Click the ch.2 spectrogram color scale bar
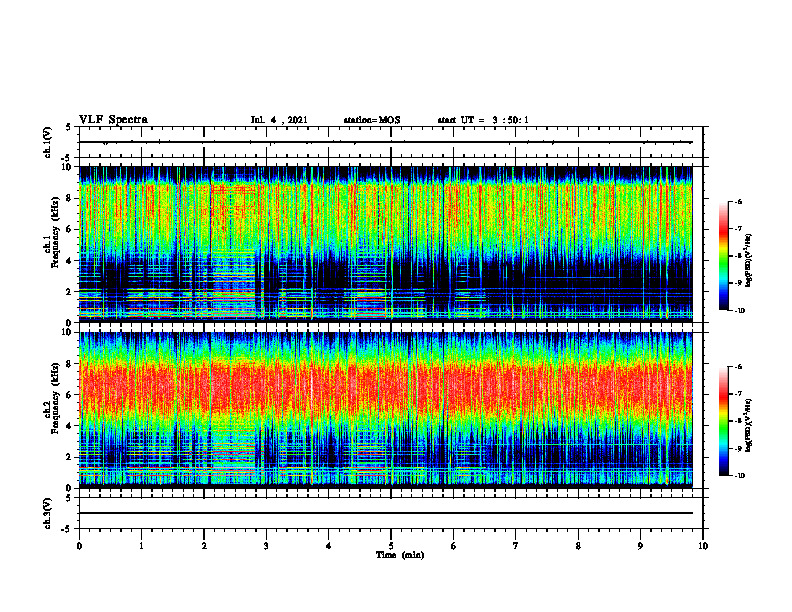The width and height of the screenshot is (792, 612). tap(724, 421)
